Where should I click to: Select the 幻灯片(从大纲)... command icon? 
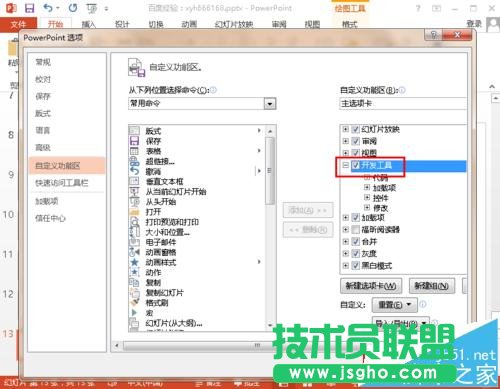pyautogui.click(x=134, y=323)
